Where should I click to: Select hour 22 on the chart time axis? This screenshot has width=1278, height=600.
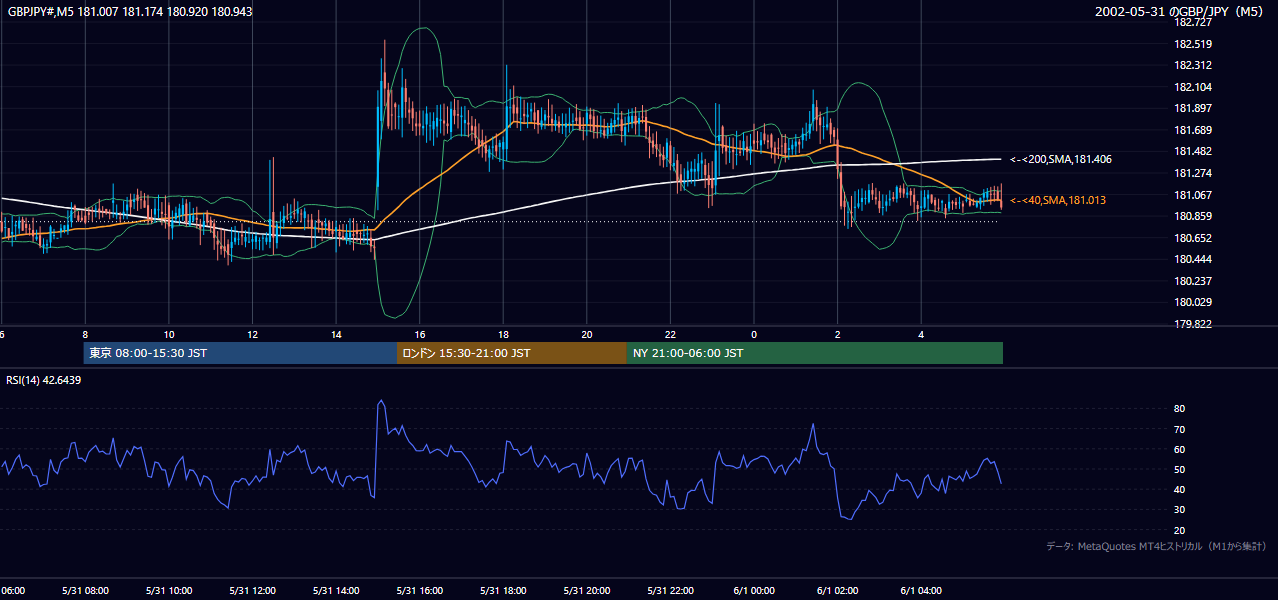[671, 334]
